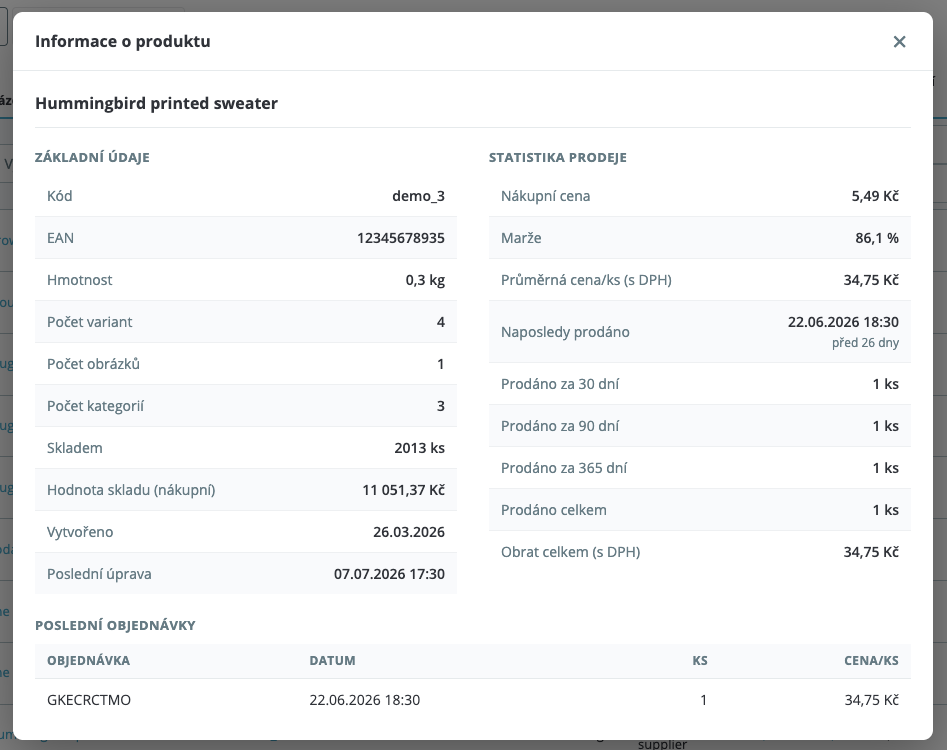Click Průměrná cena/ks value 34,75 Kč
This screenshot has width=947, height=750.
click(871, 280)
